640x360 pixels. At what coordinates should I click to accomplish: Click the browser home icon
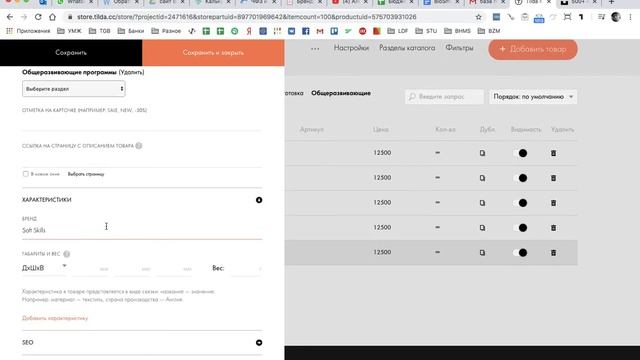point(52,17)
